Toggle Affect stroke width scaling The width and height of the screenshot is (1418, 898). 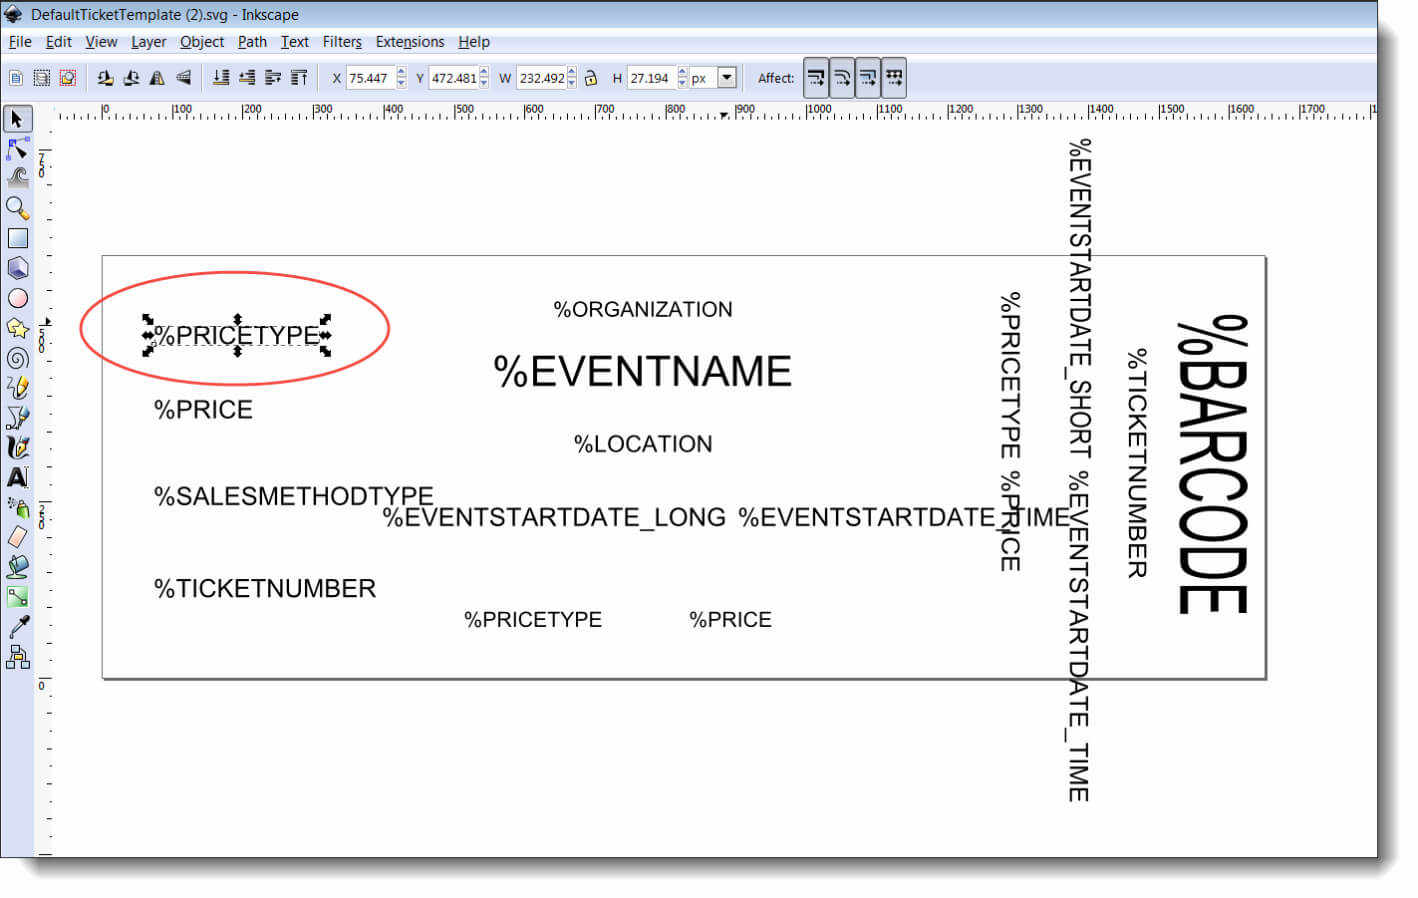click(x=816, y=78)
